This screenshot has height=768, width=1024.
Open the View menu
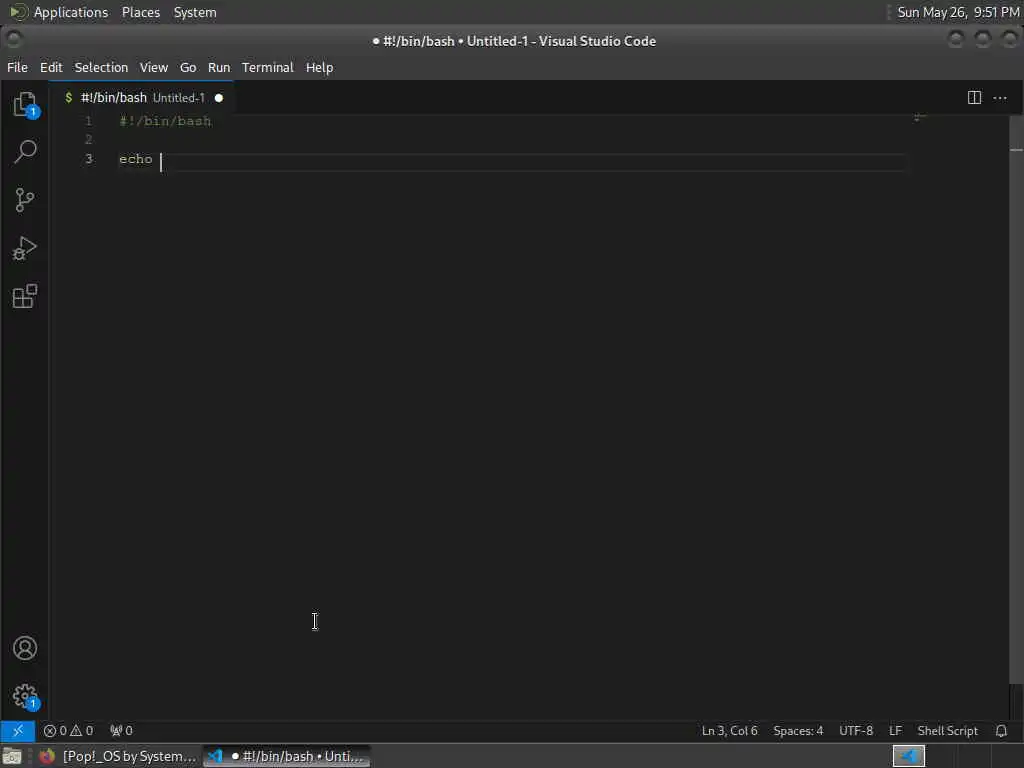pyautogui.click(x=153, y=67)
